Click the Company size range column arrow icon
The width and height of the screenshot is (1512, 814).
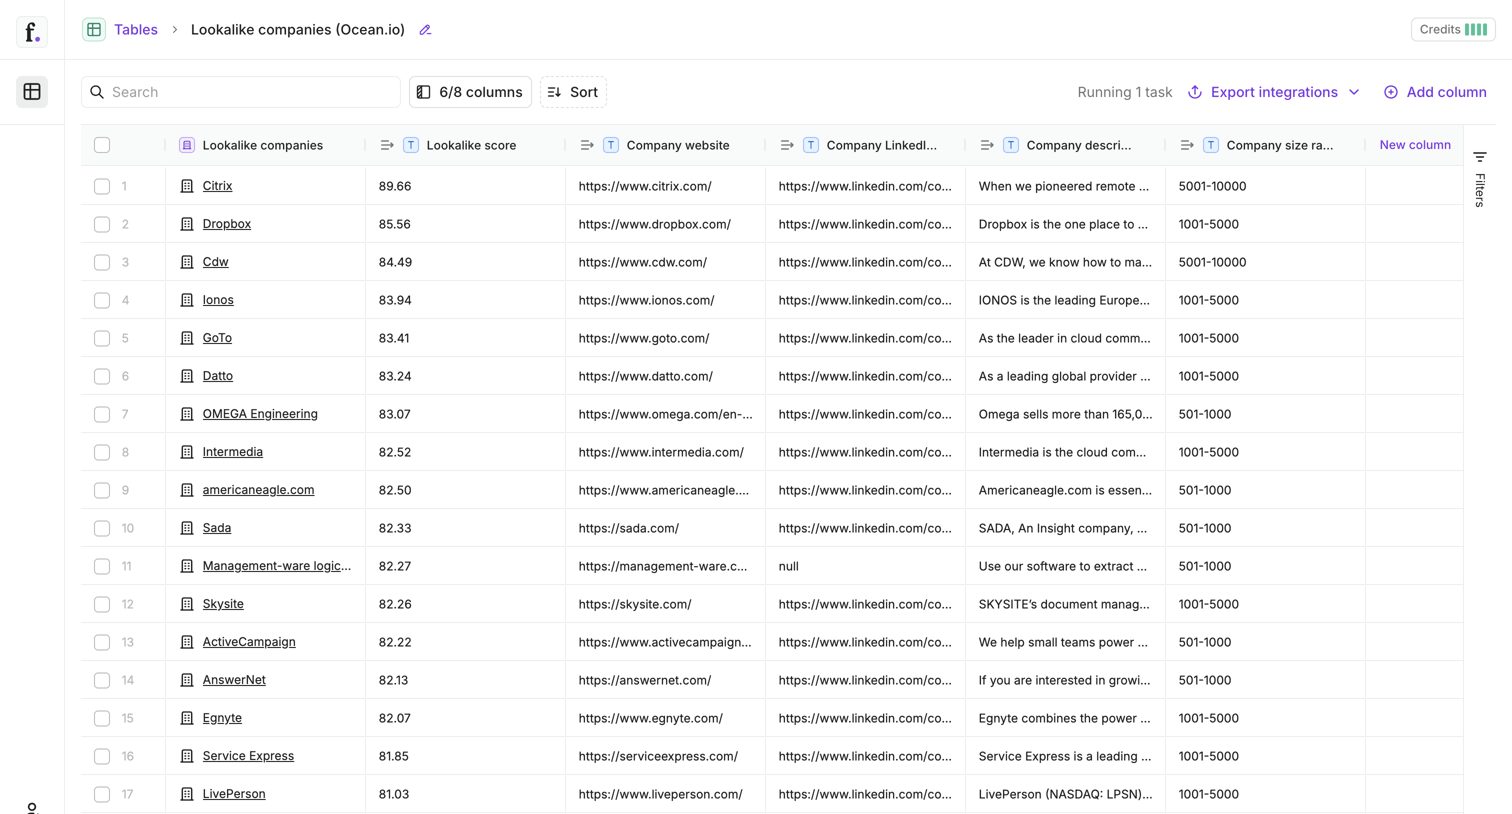point(1187,145)
